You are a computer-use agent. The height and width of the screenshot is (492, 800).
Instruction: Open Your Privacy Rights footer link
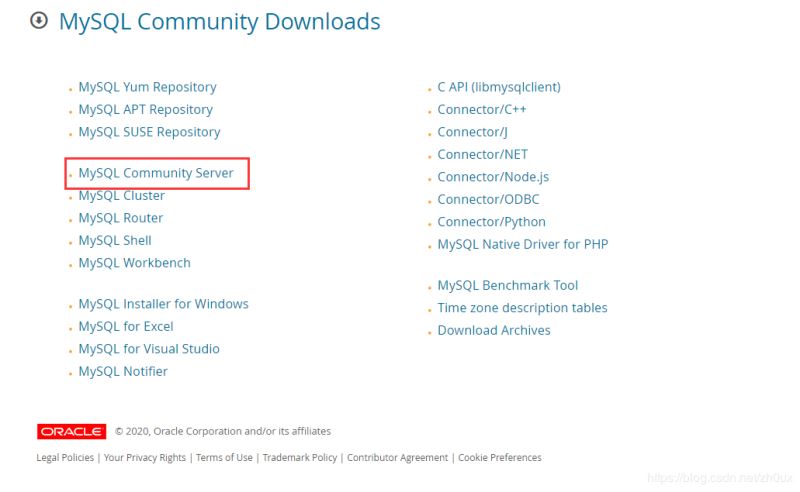[x=145, y=457]
